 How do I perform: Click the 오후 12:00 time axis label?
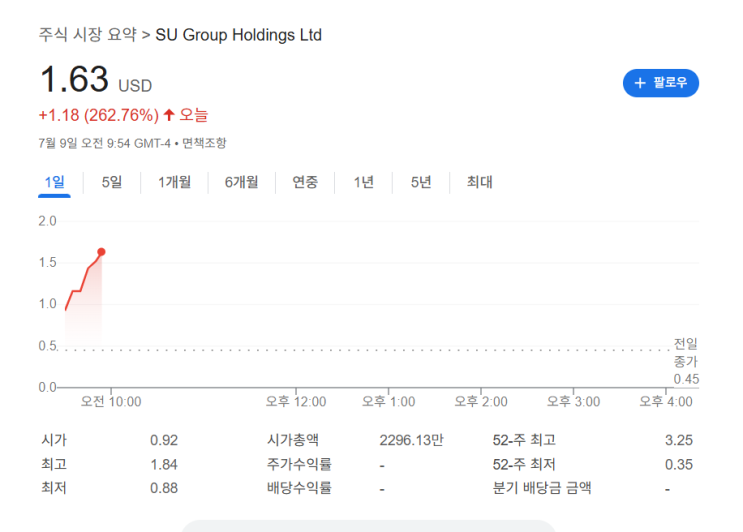(295, 401)
